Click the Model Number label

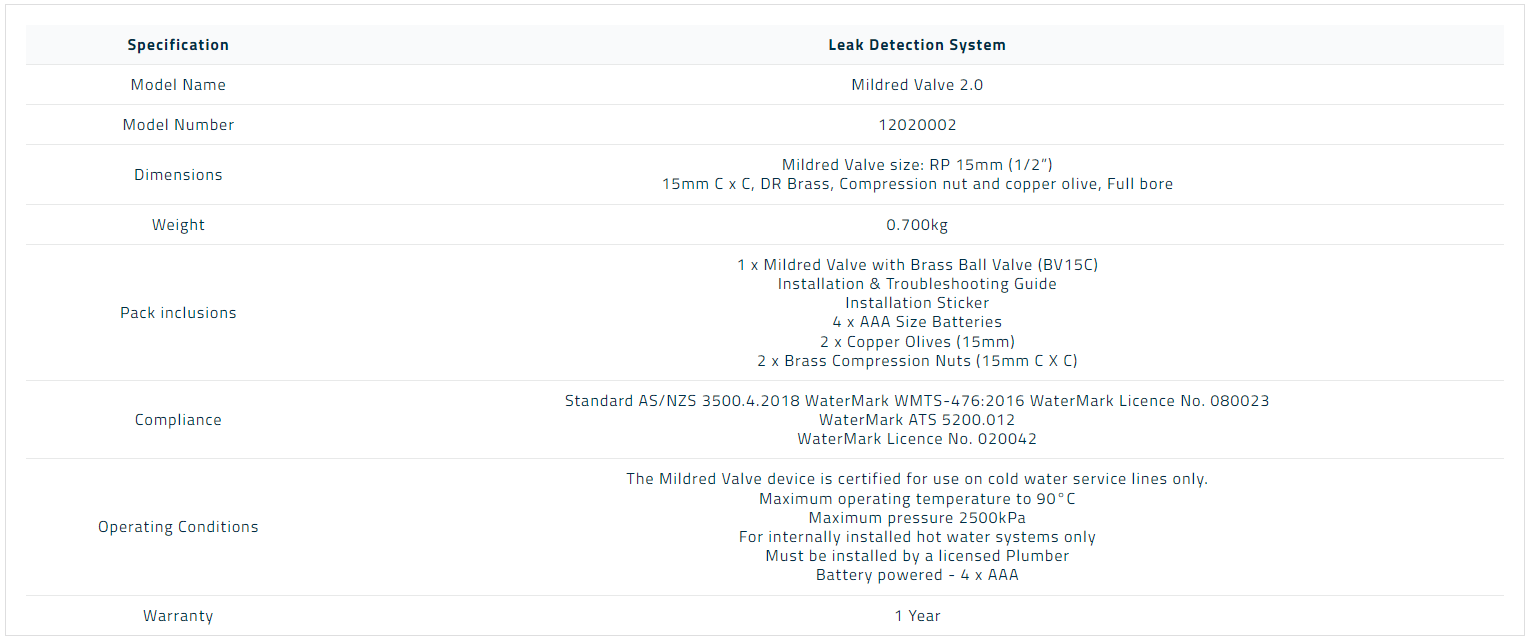pyautogui.click(x=178, y=125)
